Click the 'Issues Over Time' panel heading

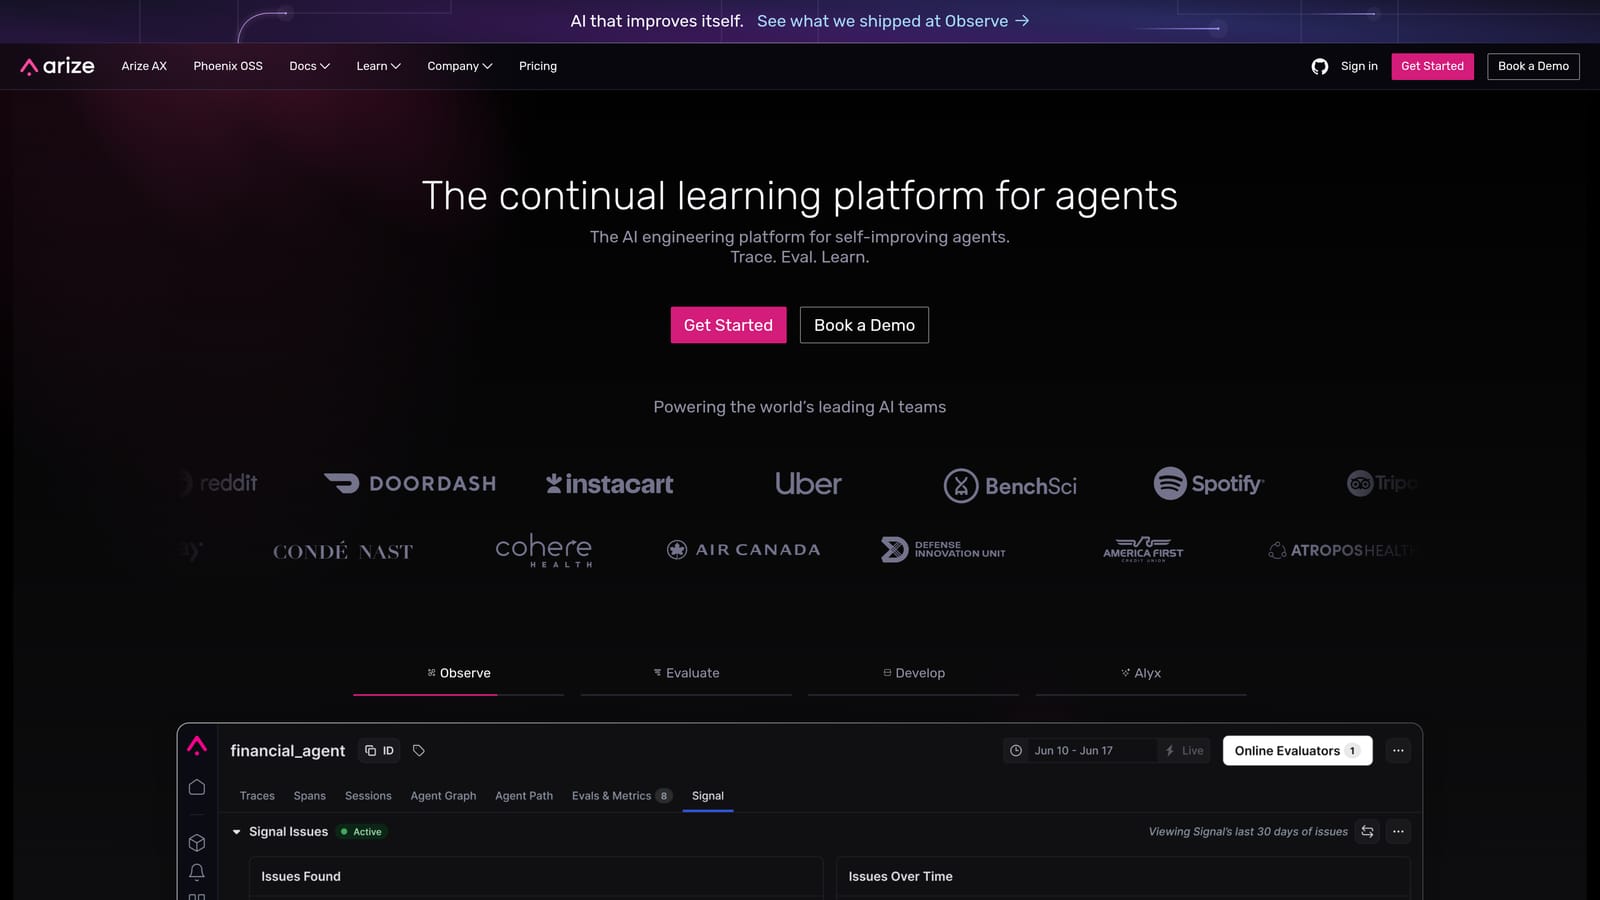[900, 876]
